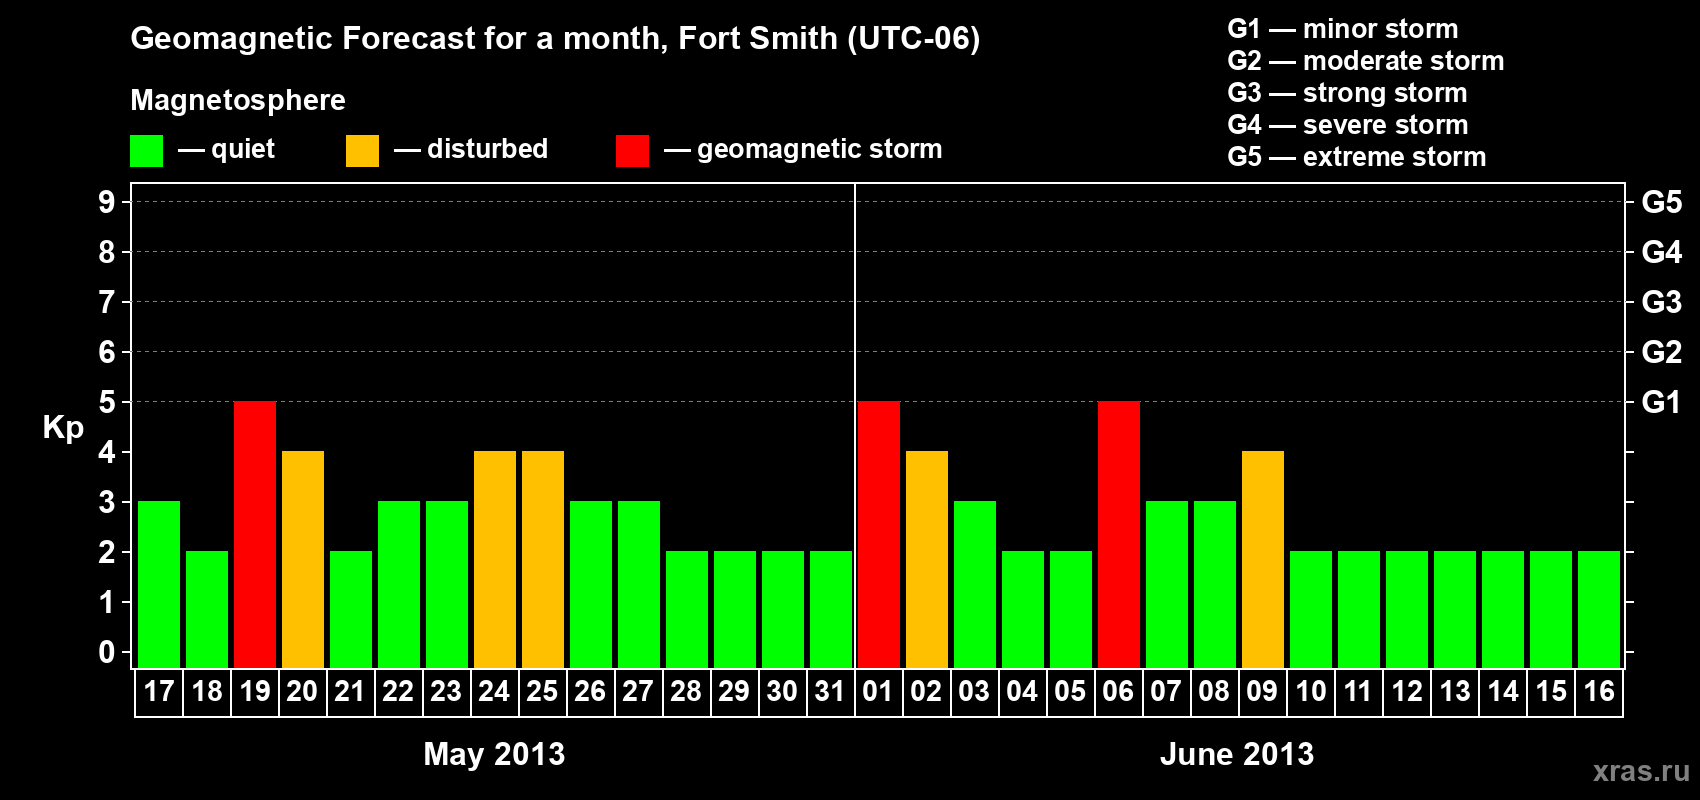Click the orange bar for June 02
Image resolution: width=1700 pixels, height=800 pixels.
(x=927, y=560)
